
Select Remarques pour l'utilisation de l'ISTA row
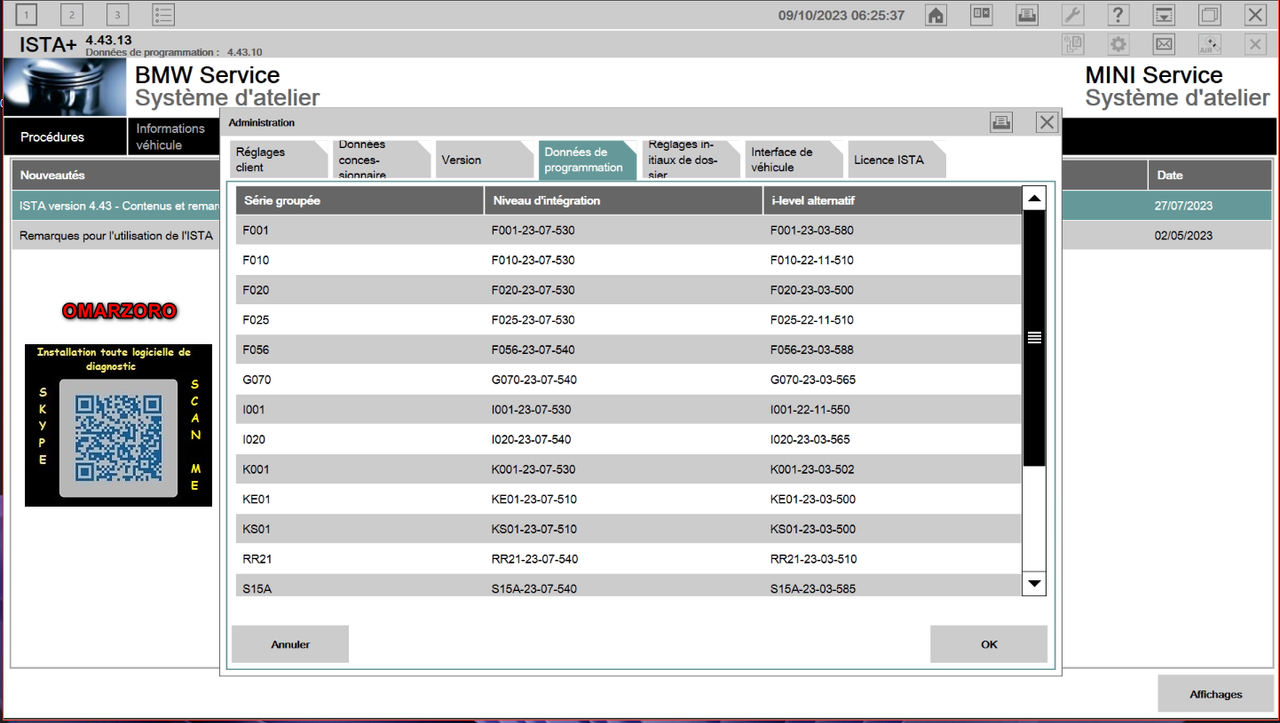[115, 236]
